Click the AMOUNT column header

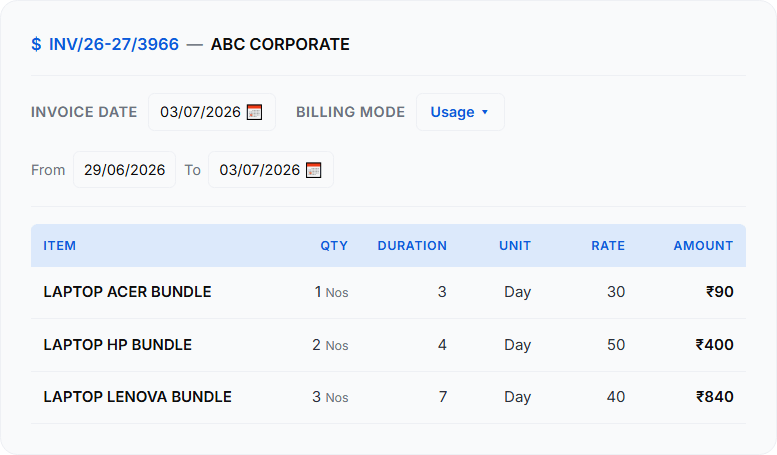pos(703,246)
